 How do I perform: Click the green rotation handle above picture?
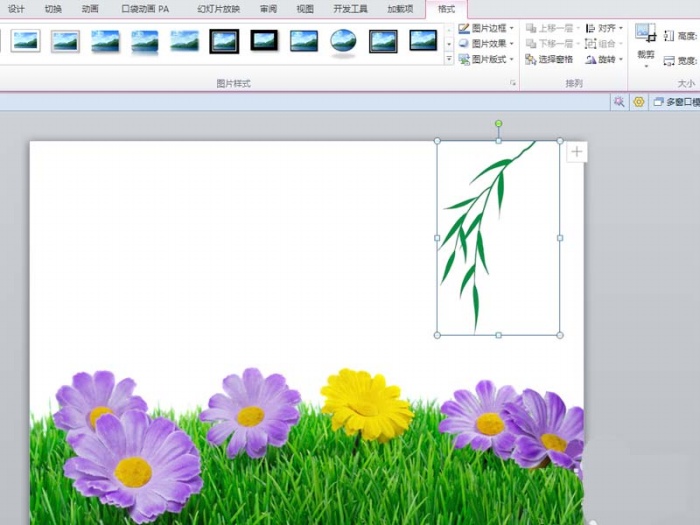tap(498, 124)
